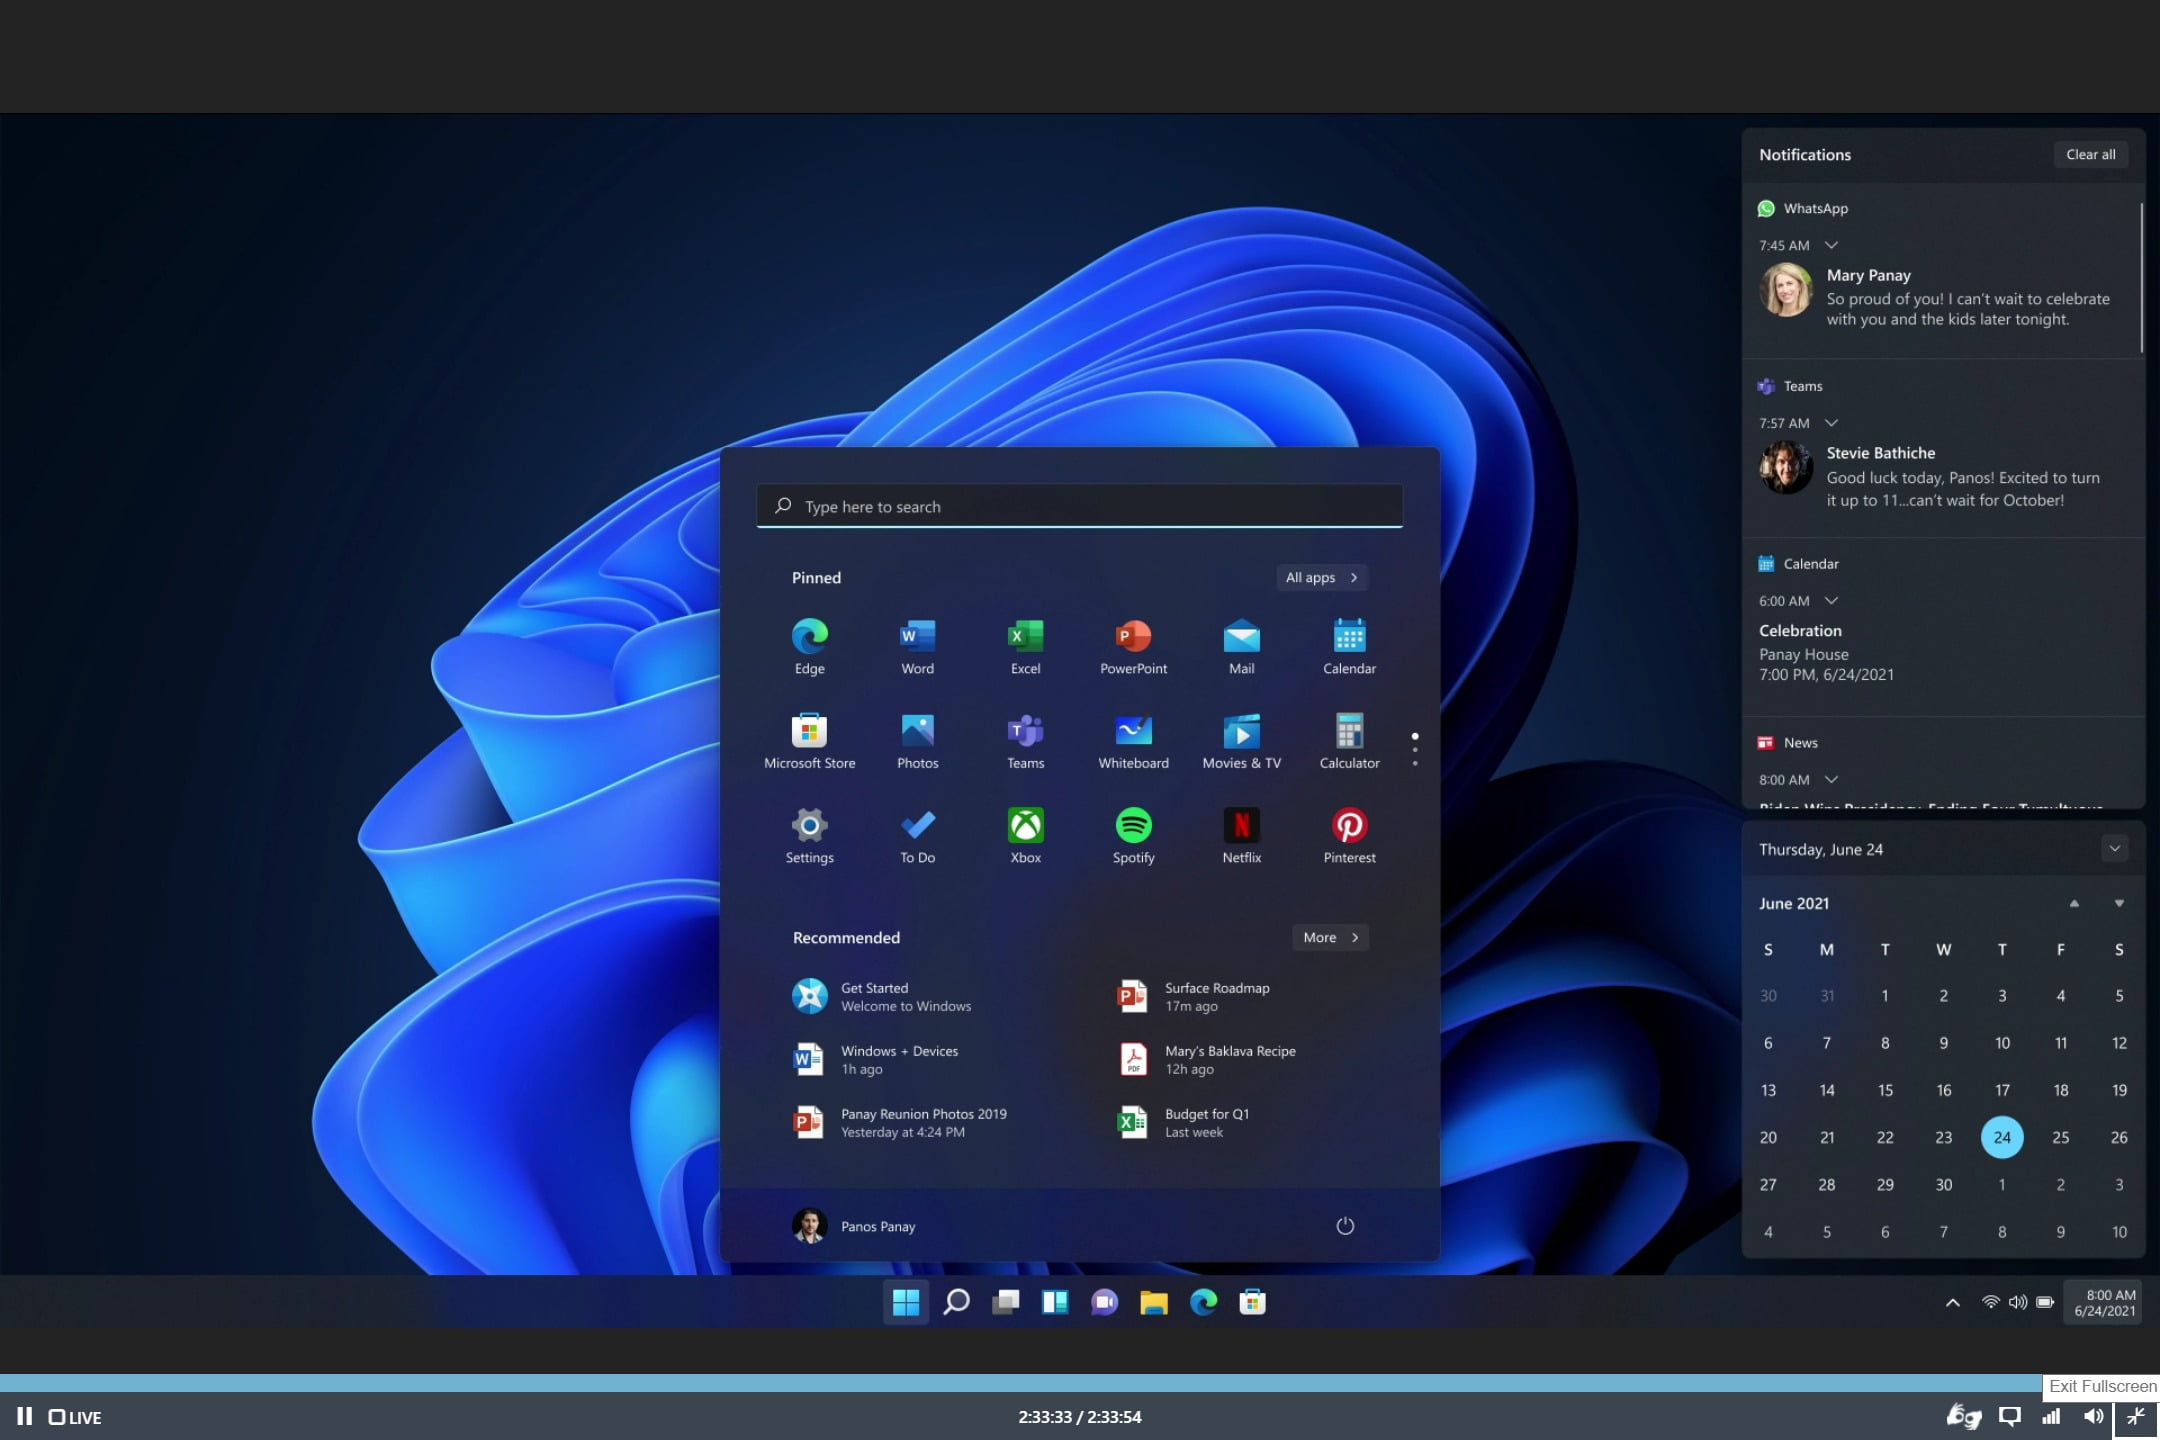Image resolution: width=2160 pixels, height=1440 pixels.
Task: Open player captions/chat icon
Action: 2009,1416
